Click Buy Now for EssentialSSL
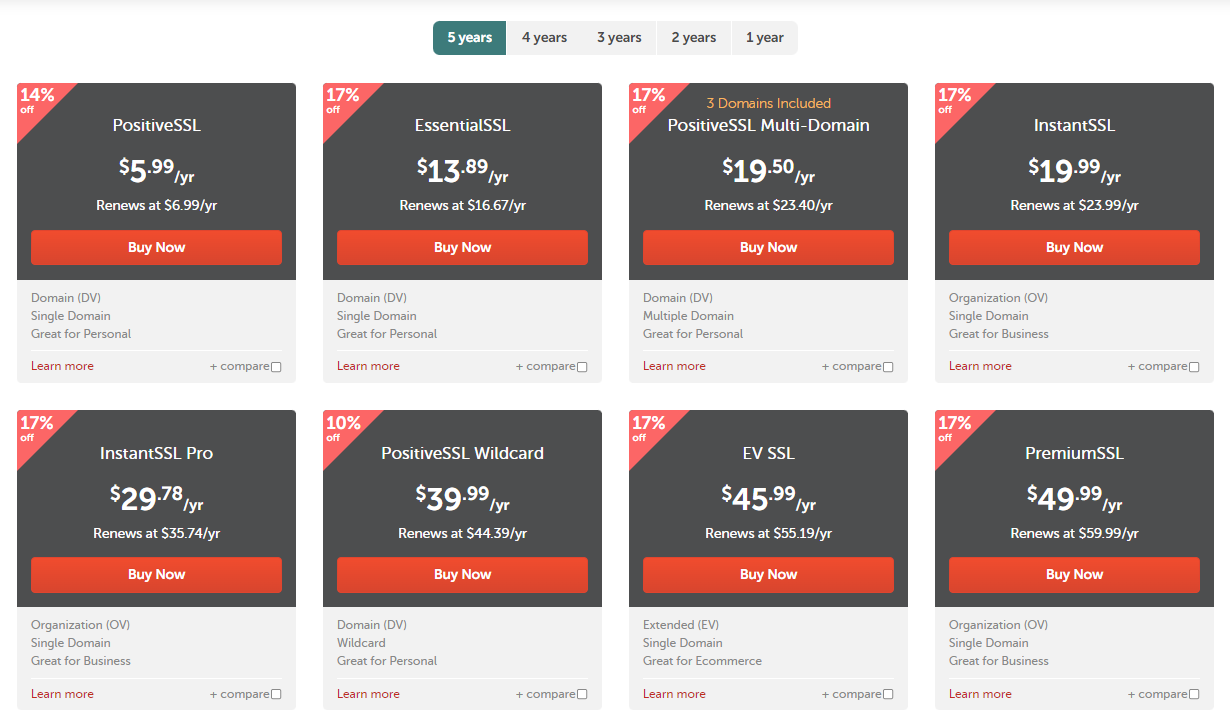The image size is (1230, 715). coord(462,247)
